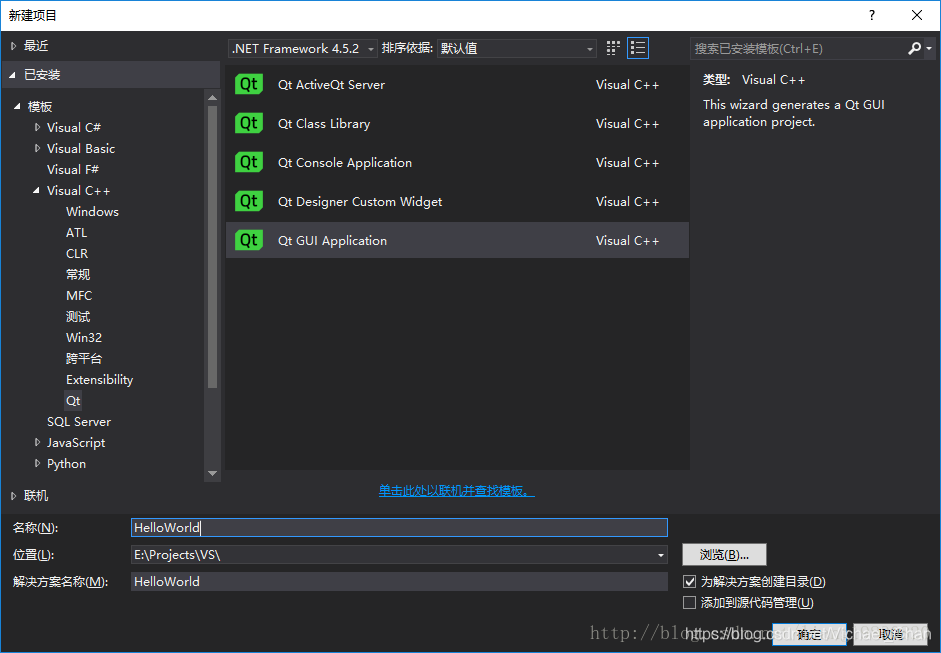The height and width of the screenshot is (653, 941).
Task: Click link to find templates online
Action: [457, 491]
